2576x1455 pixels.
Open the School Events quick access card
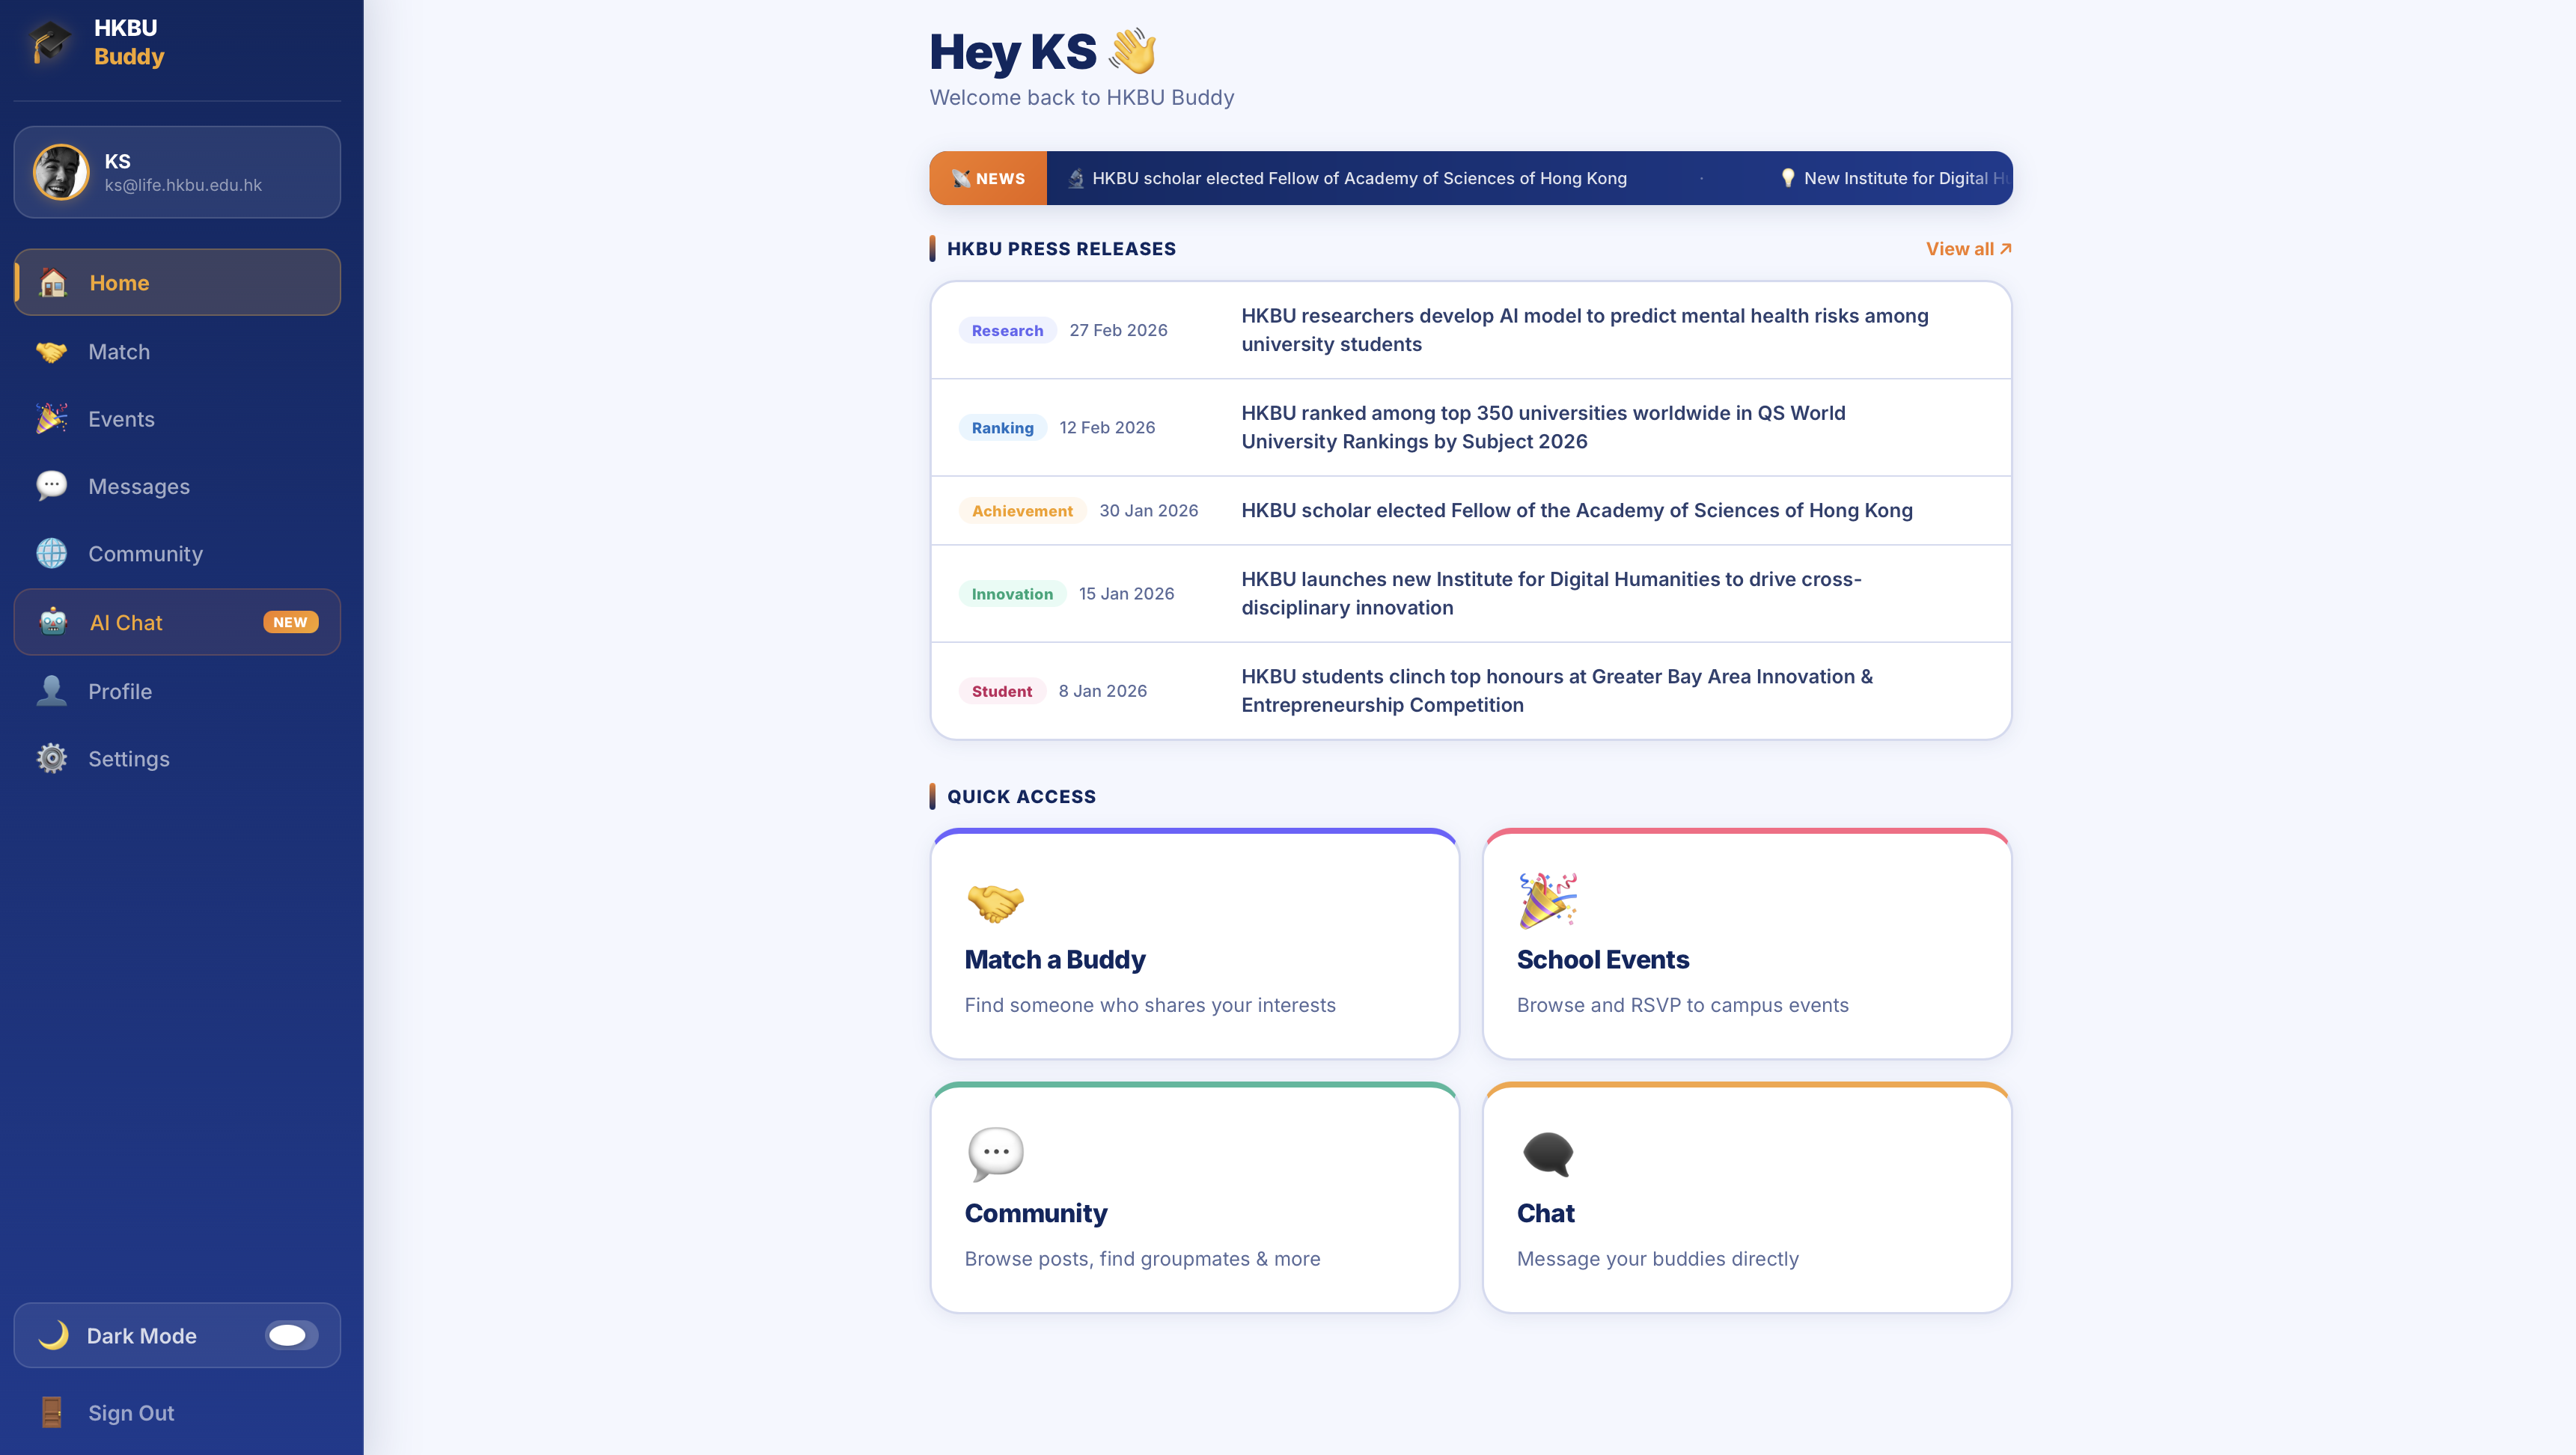click(1746, 945)
